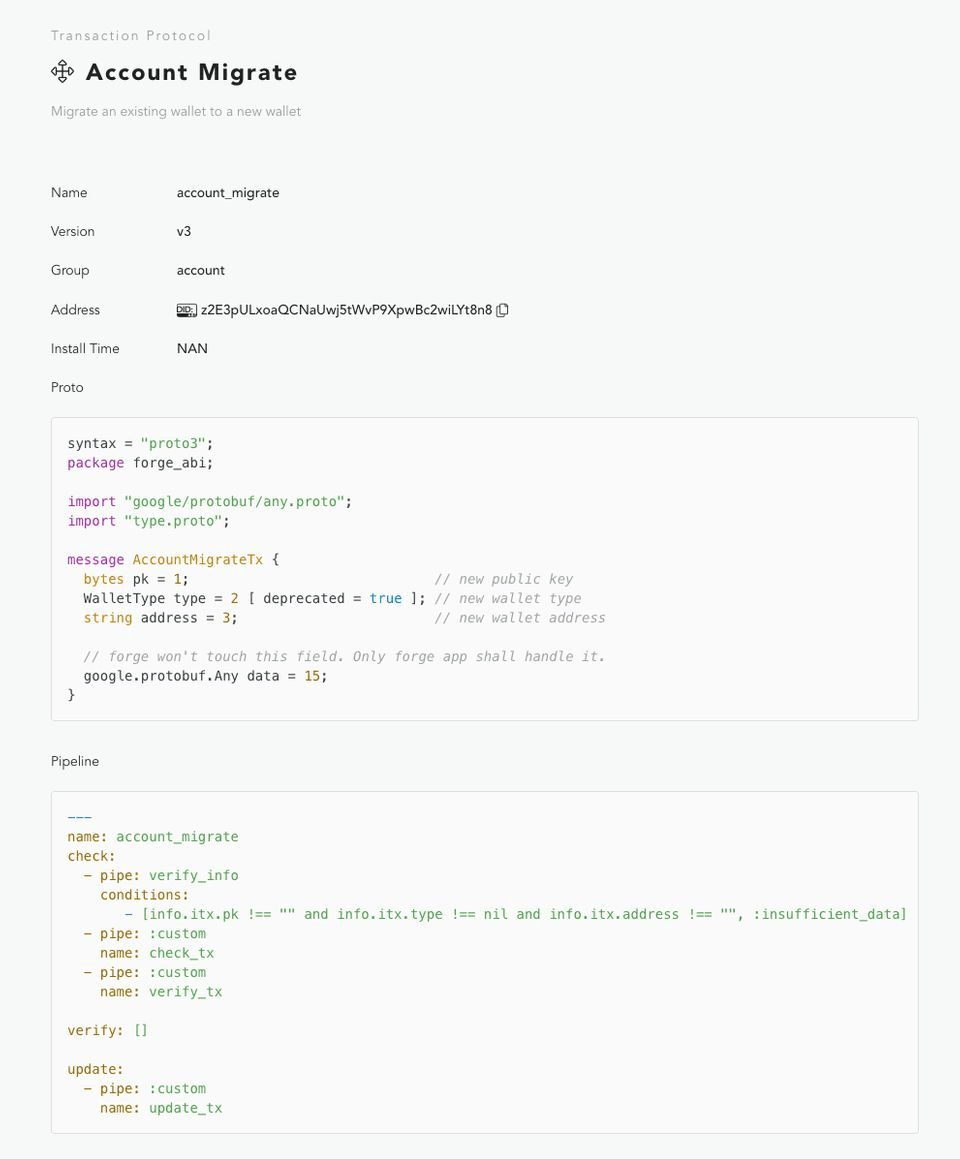
Task: Click the verify_info pipe in the pipeline
Action: tap(194, 875)
